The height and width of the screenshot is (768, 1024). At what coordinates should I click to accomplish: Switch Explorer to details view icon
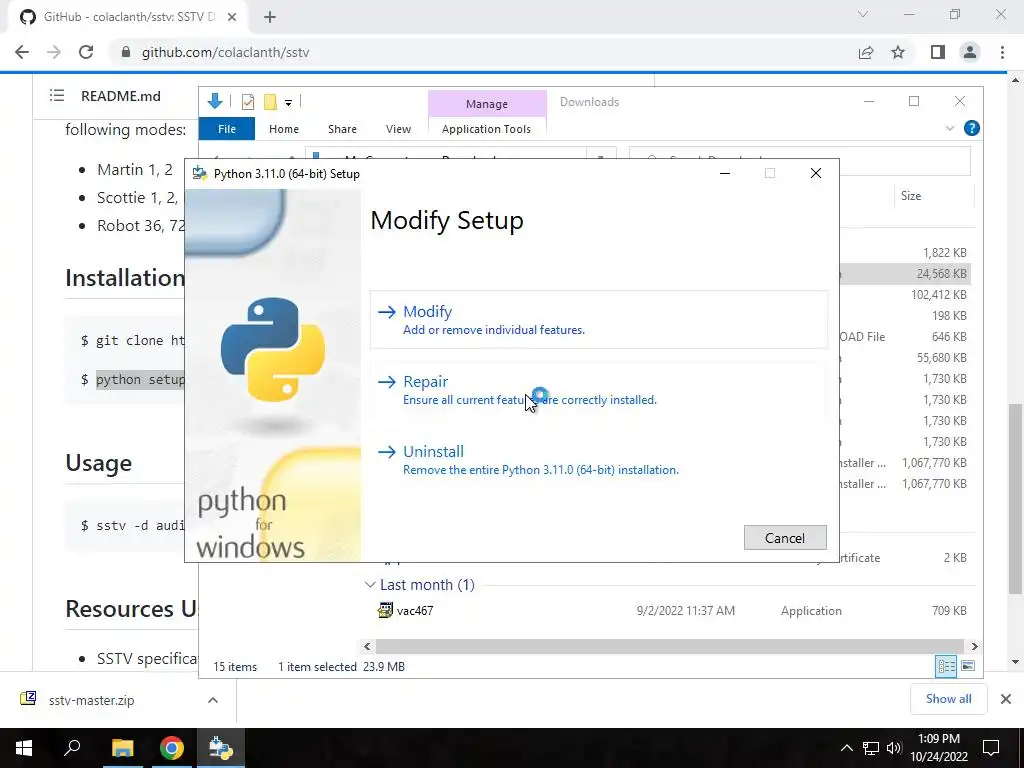946,666
